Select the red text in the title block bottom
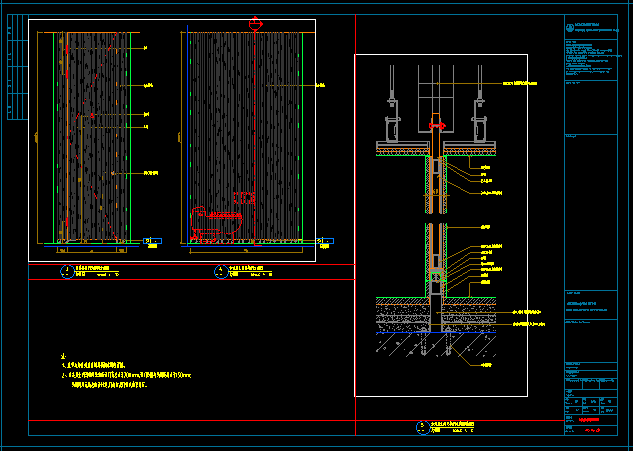633x451 pixels. [589, 421]
